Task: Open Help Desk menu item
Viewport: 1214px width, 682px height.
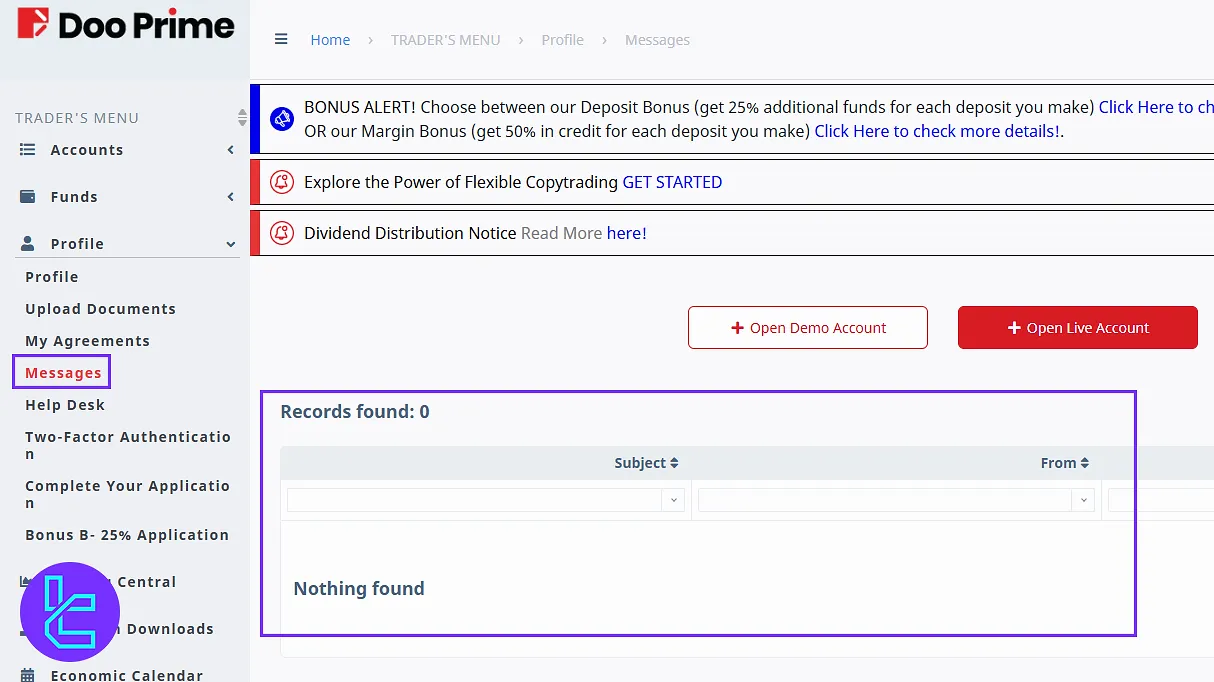Action: 65,405
